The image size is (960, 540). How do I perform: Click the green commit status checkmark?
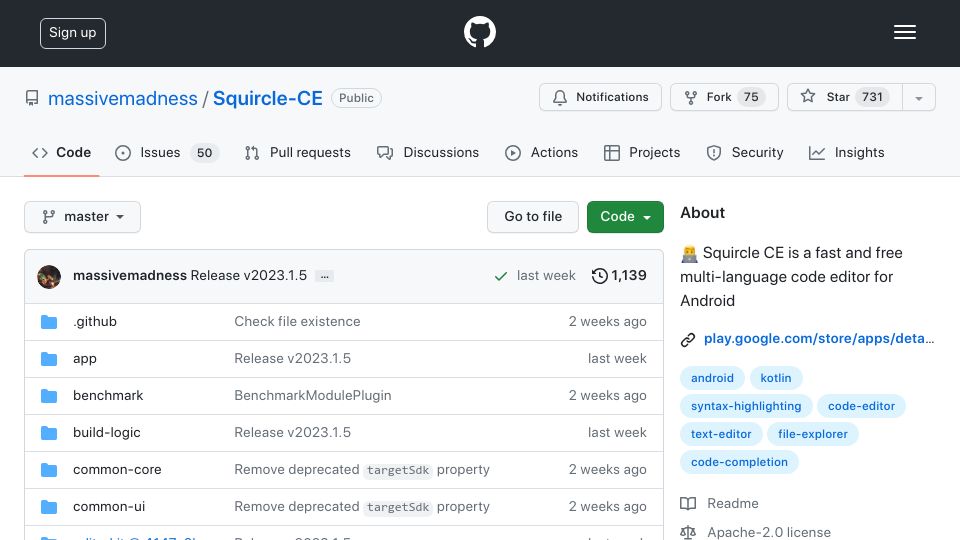coord(501,276)
